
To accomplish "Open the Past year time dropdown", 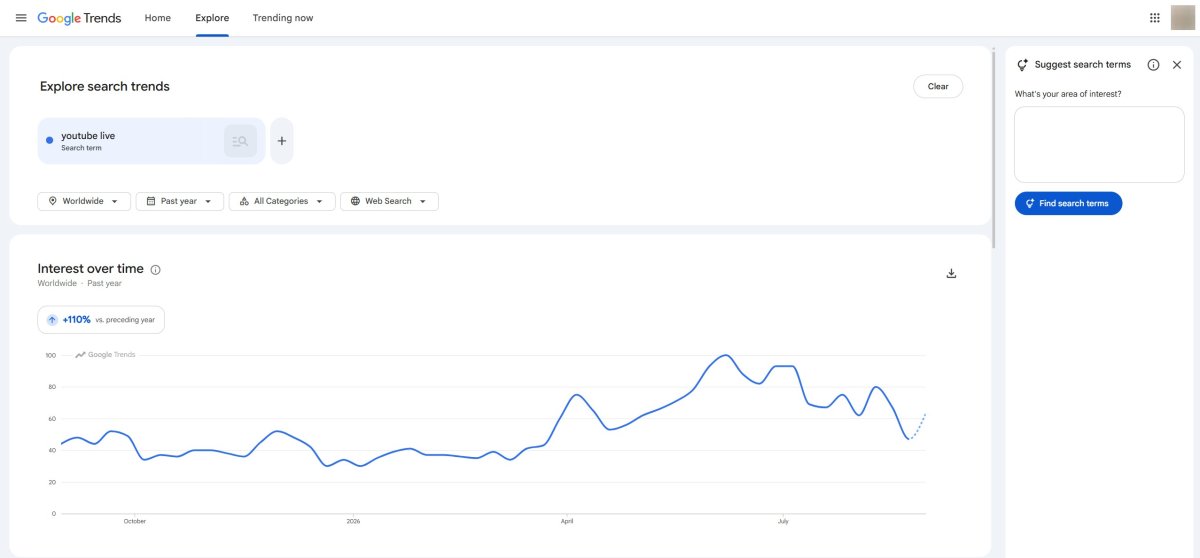I will pos(180,201).
